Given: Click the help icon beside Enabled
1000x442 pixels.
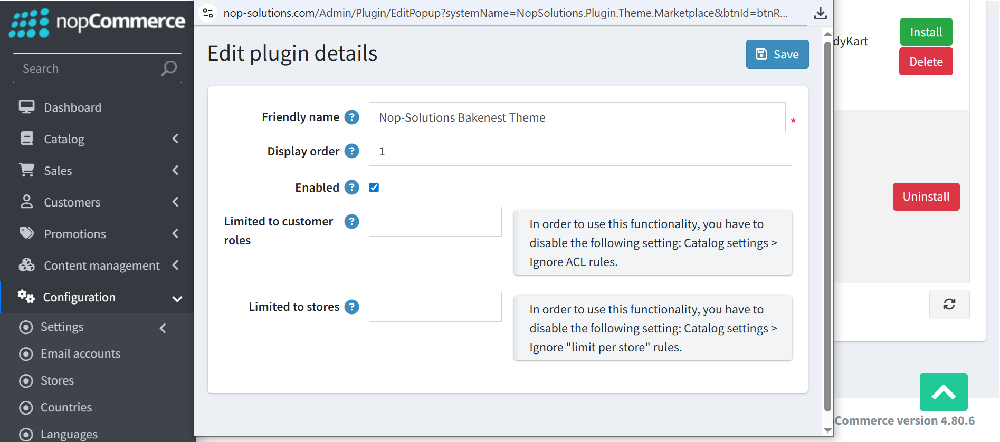Looking at the screenshot, I should (x=352, y=187).
